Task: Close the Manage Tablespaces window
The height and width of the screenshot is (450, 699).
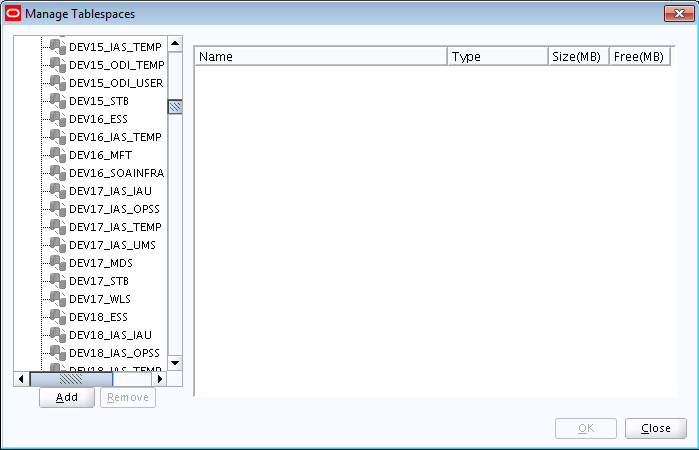Action: (x=679, y=13)
